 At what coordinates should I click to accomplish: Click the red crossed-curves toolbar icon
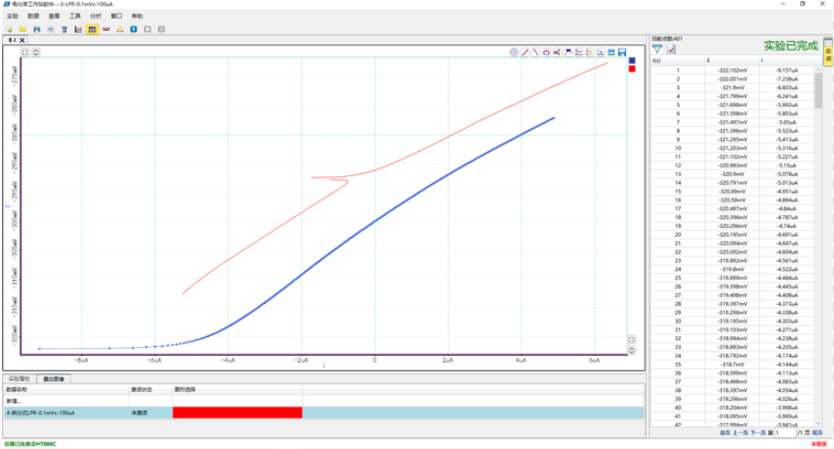coord(106,29)
